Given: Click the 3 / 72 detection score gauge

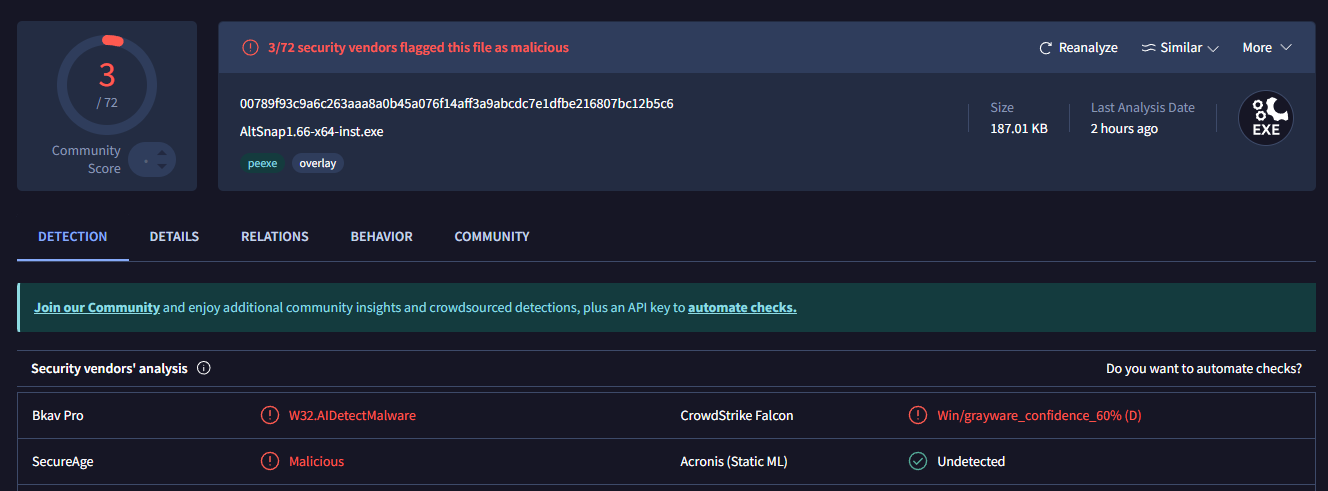Looking at the screenshot, I should tap(107, 83).
